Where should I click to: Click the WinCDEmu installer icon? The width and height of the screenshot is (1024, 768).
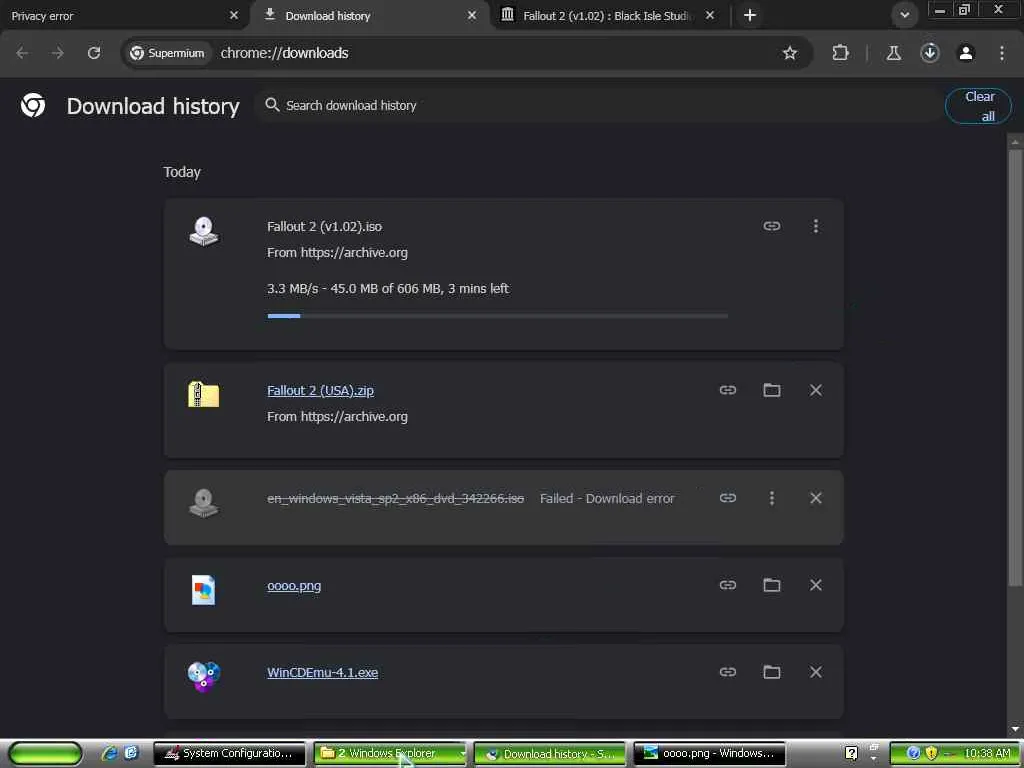pyautogui.click(x=204, y=677)
